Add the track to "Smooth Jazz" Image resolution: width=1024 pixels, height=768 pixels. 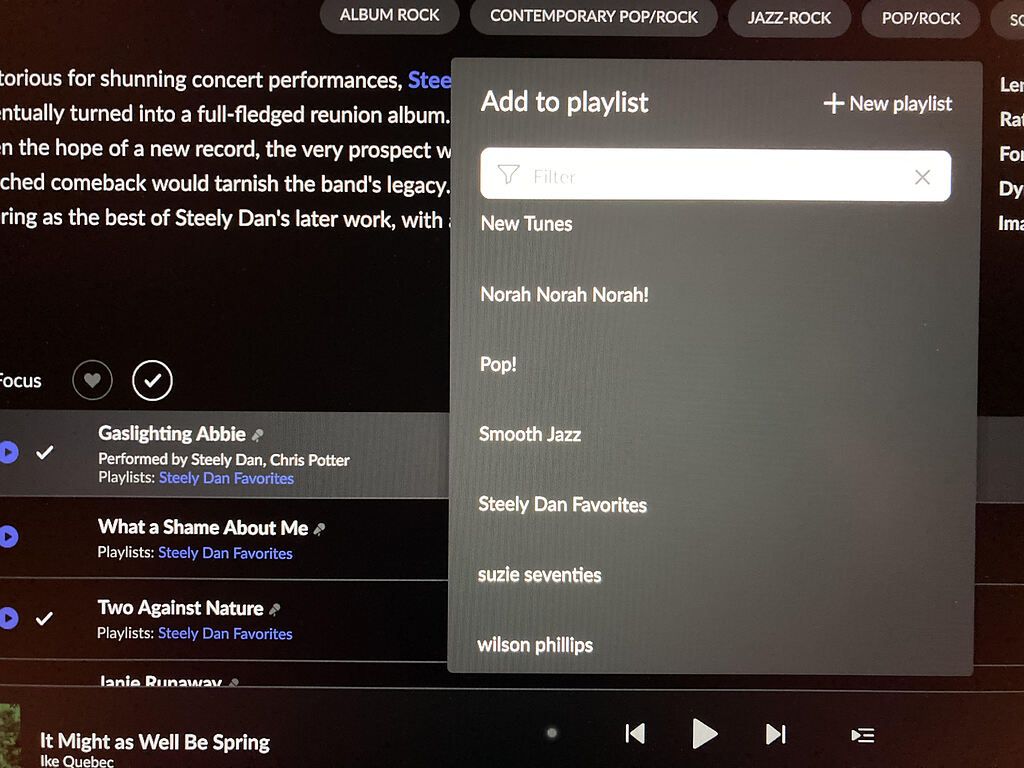coord(529,434)
